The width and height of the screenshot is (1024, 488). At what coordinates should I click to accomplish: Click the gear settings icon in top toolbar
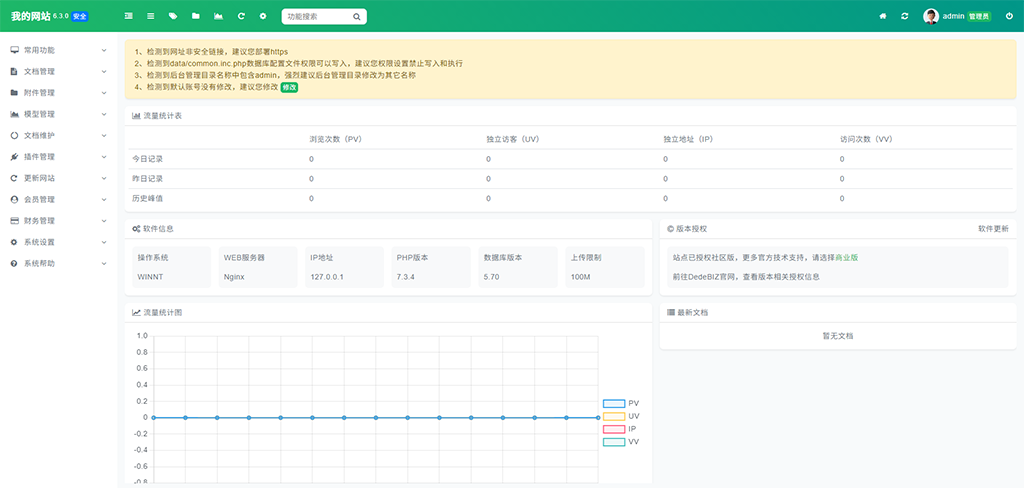(x=263, y=17)
